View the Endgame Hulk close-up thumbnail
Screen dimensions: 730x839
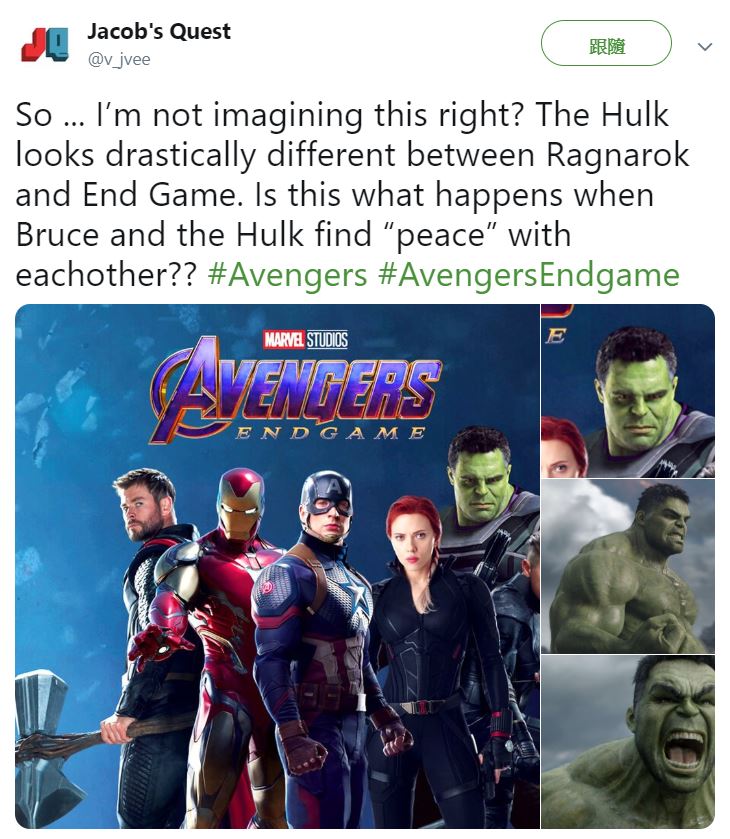point(628,391)
